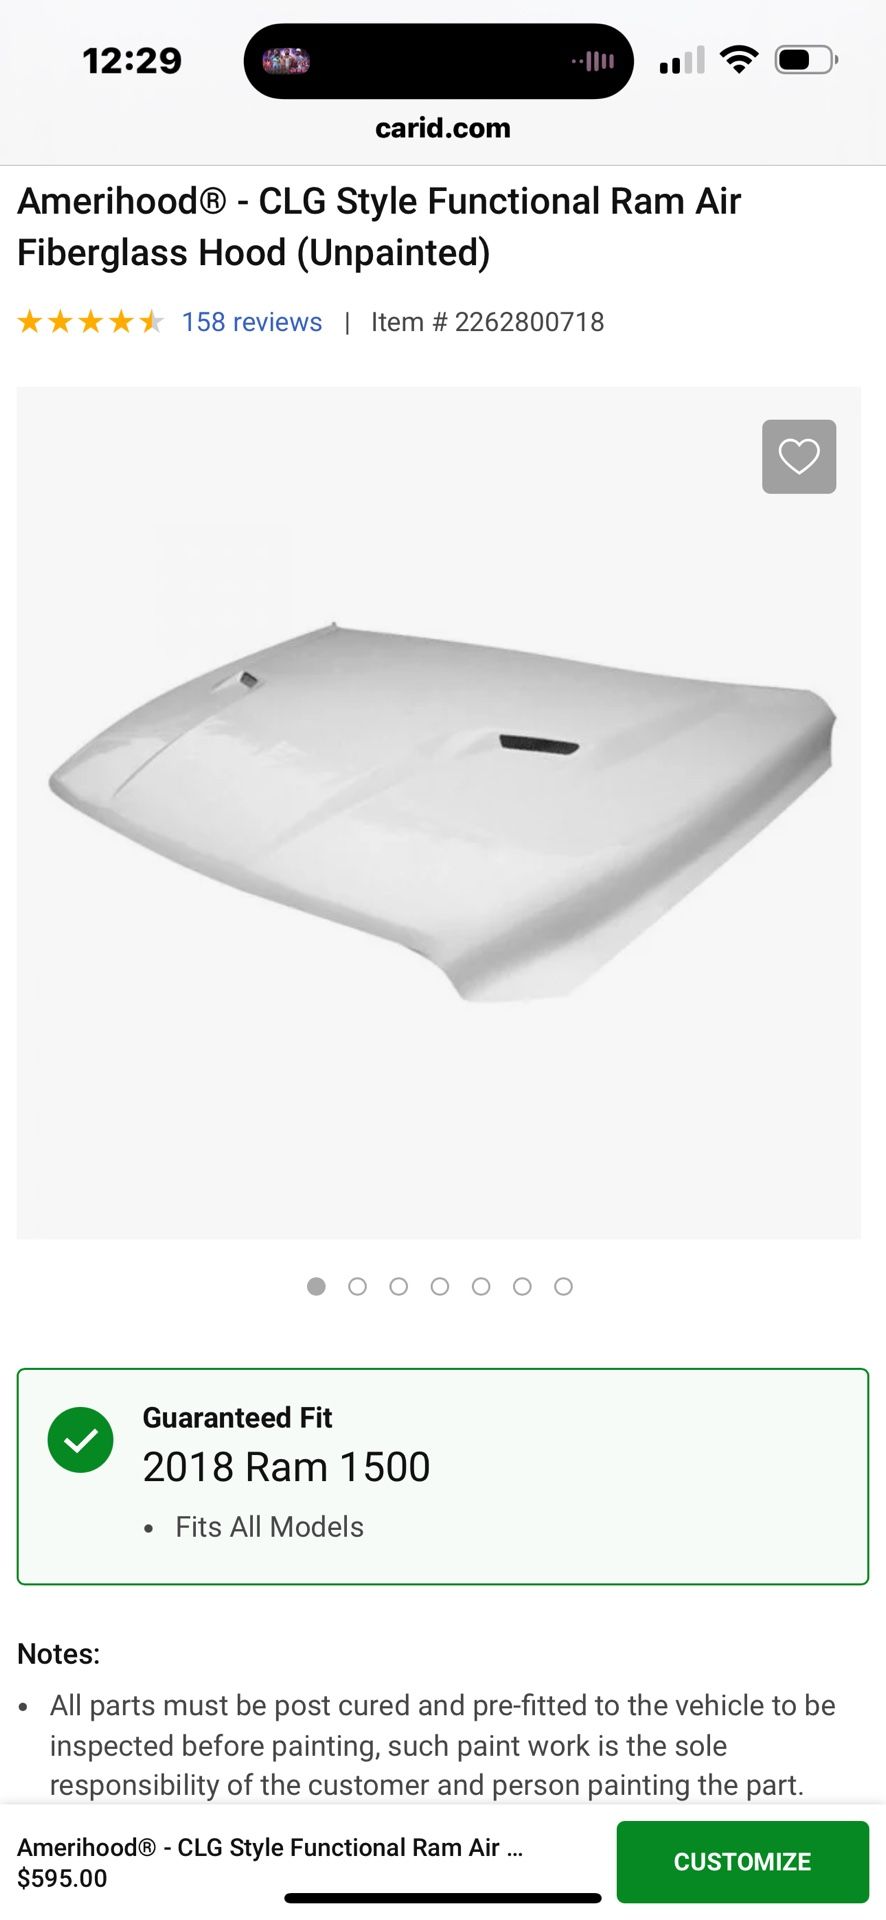The image size is (886, 1920).
Task: Tap the 2018 Ram 1500 vehicle text
Action: 286,1467
